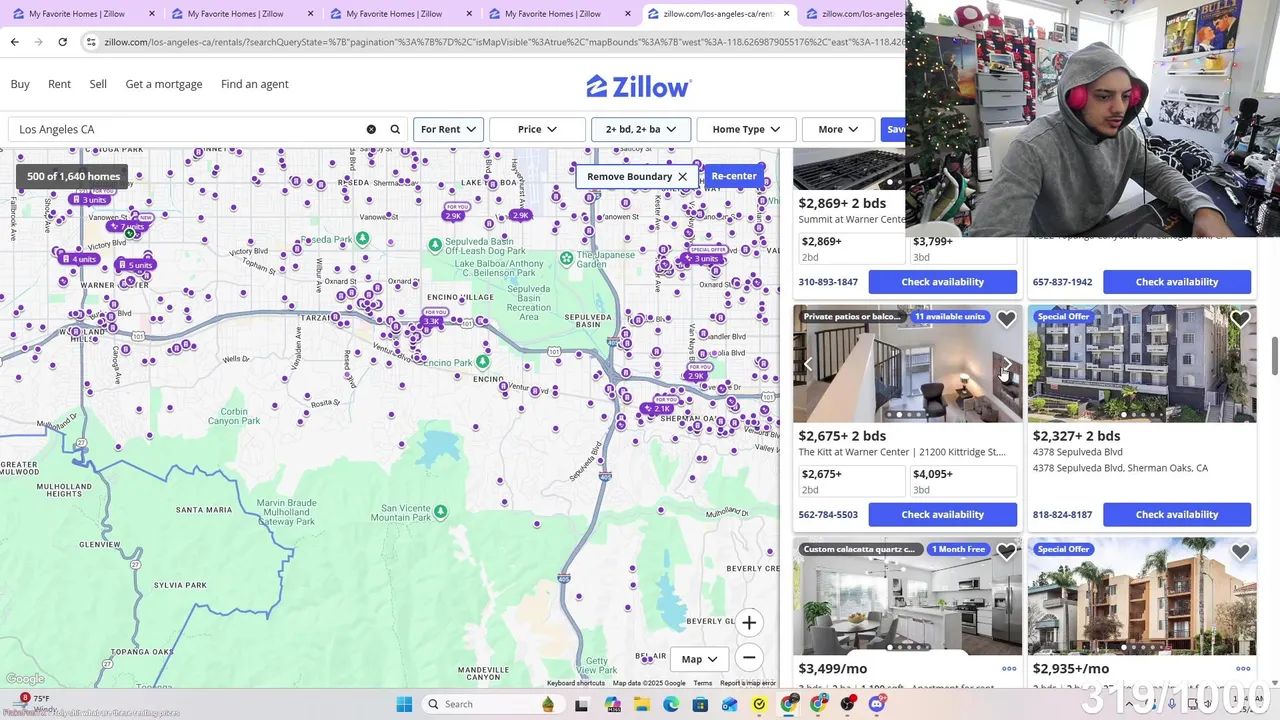The height and width of the screenshot is (720, 1280).
Task: Zoom out on the map
Action: (x=749, y=657)
